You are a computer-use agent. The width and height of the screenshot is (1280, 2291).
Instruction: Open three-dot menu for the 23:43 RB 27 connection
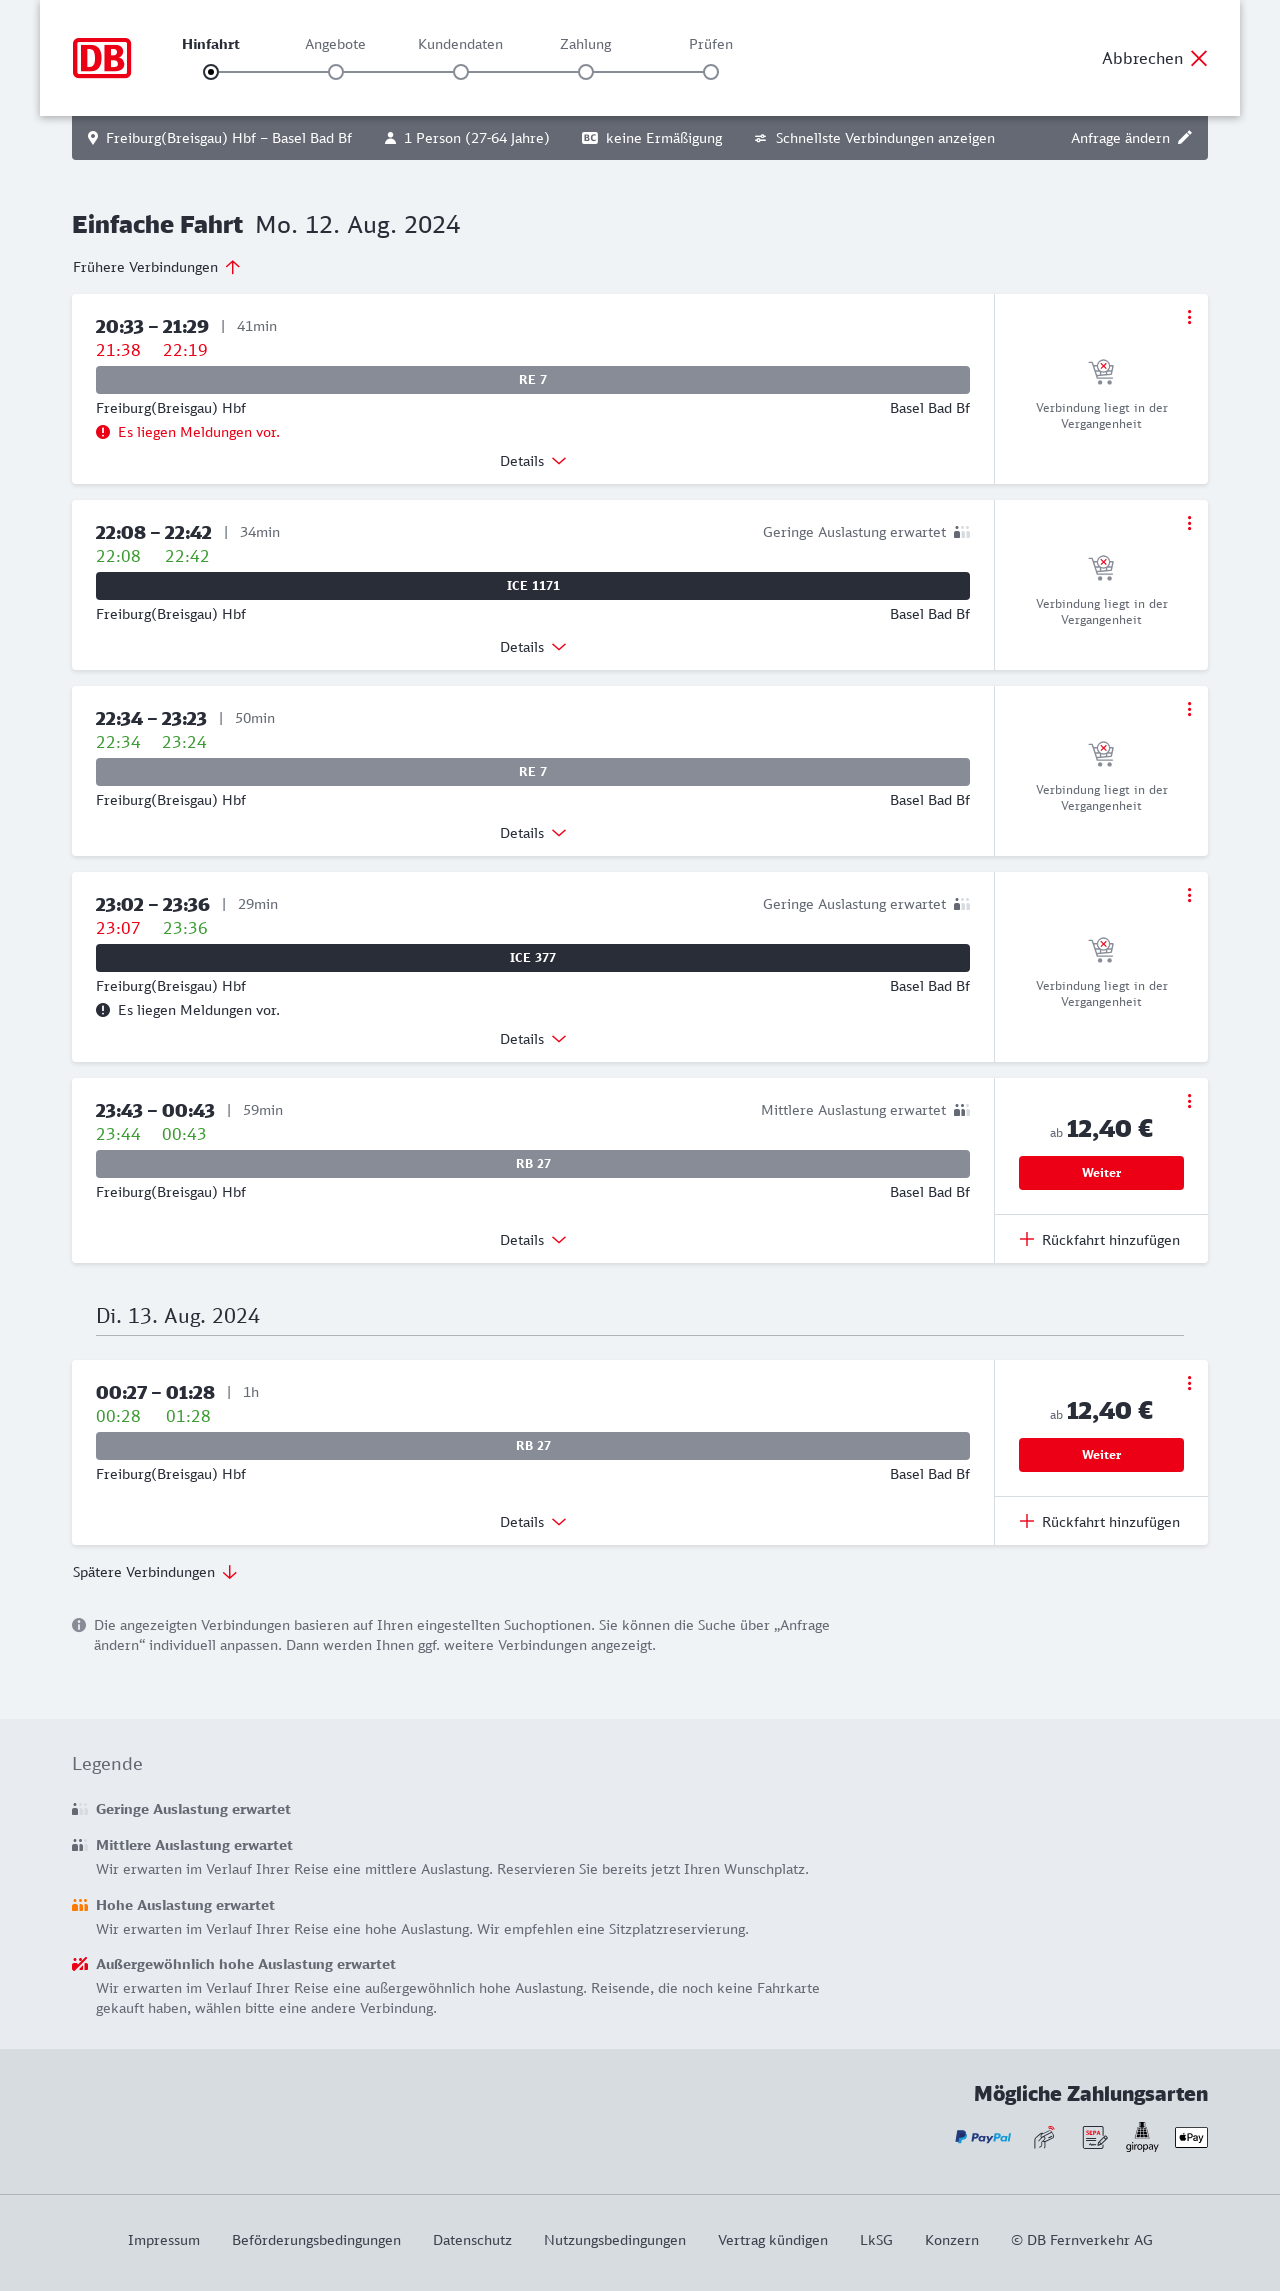[1189, 1101]
